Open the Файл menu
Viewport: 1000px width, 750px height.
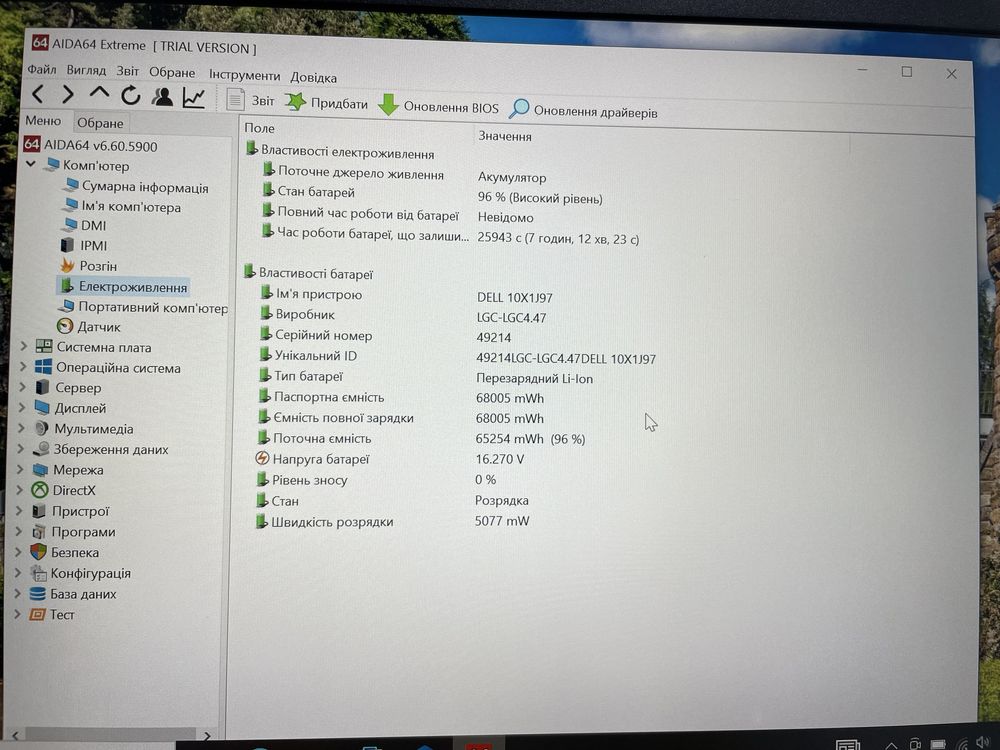point(41,70)
